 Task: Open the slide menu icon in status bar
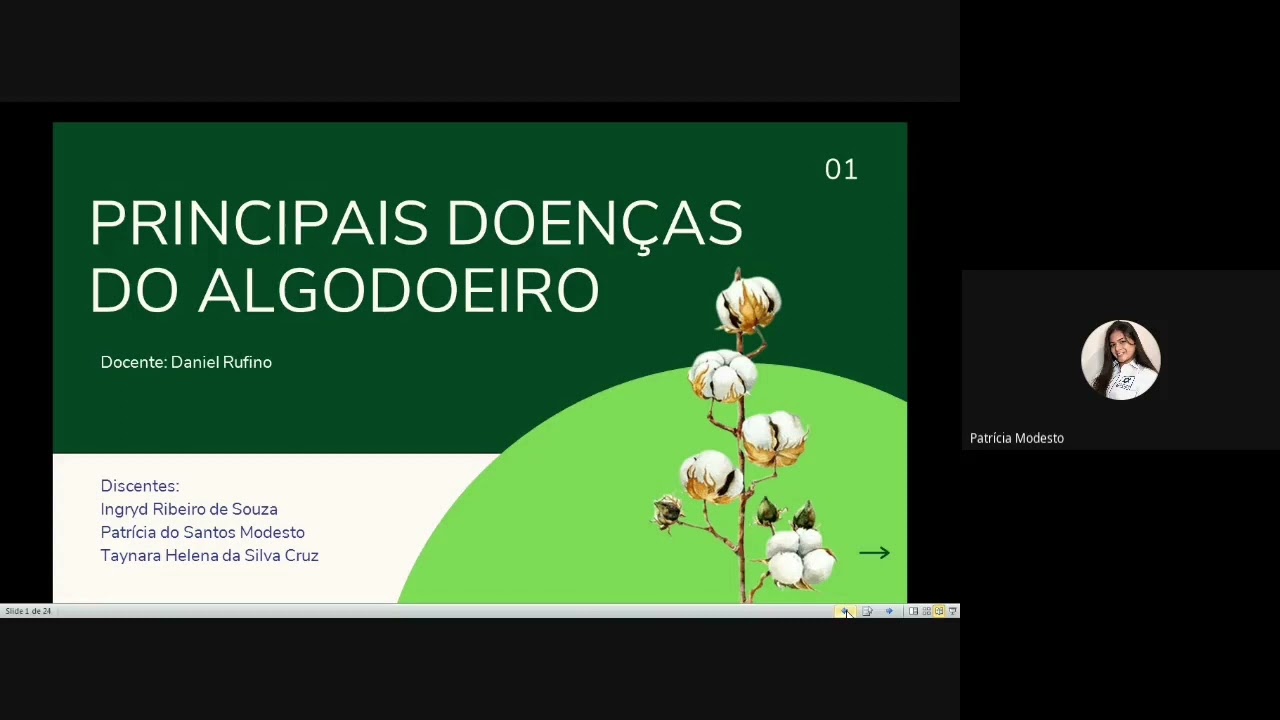(867, 611)
